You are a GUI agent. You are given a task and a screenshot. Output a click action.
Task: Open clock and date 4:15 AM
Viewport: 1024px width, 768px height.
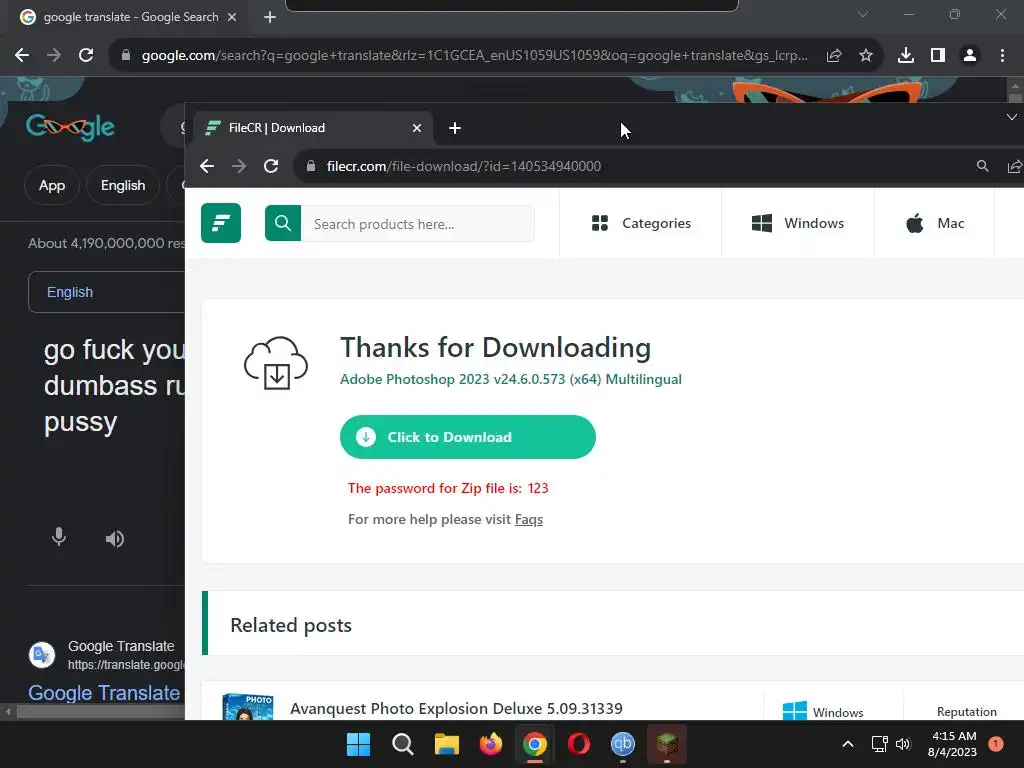point(953,744)
